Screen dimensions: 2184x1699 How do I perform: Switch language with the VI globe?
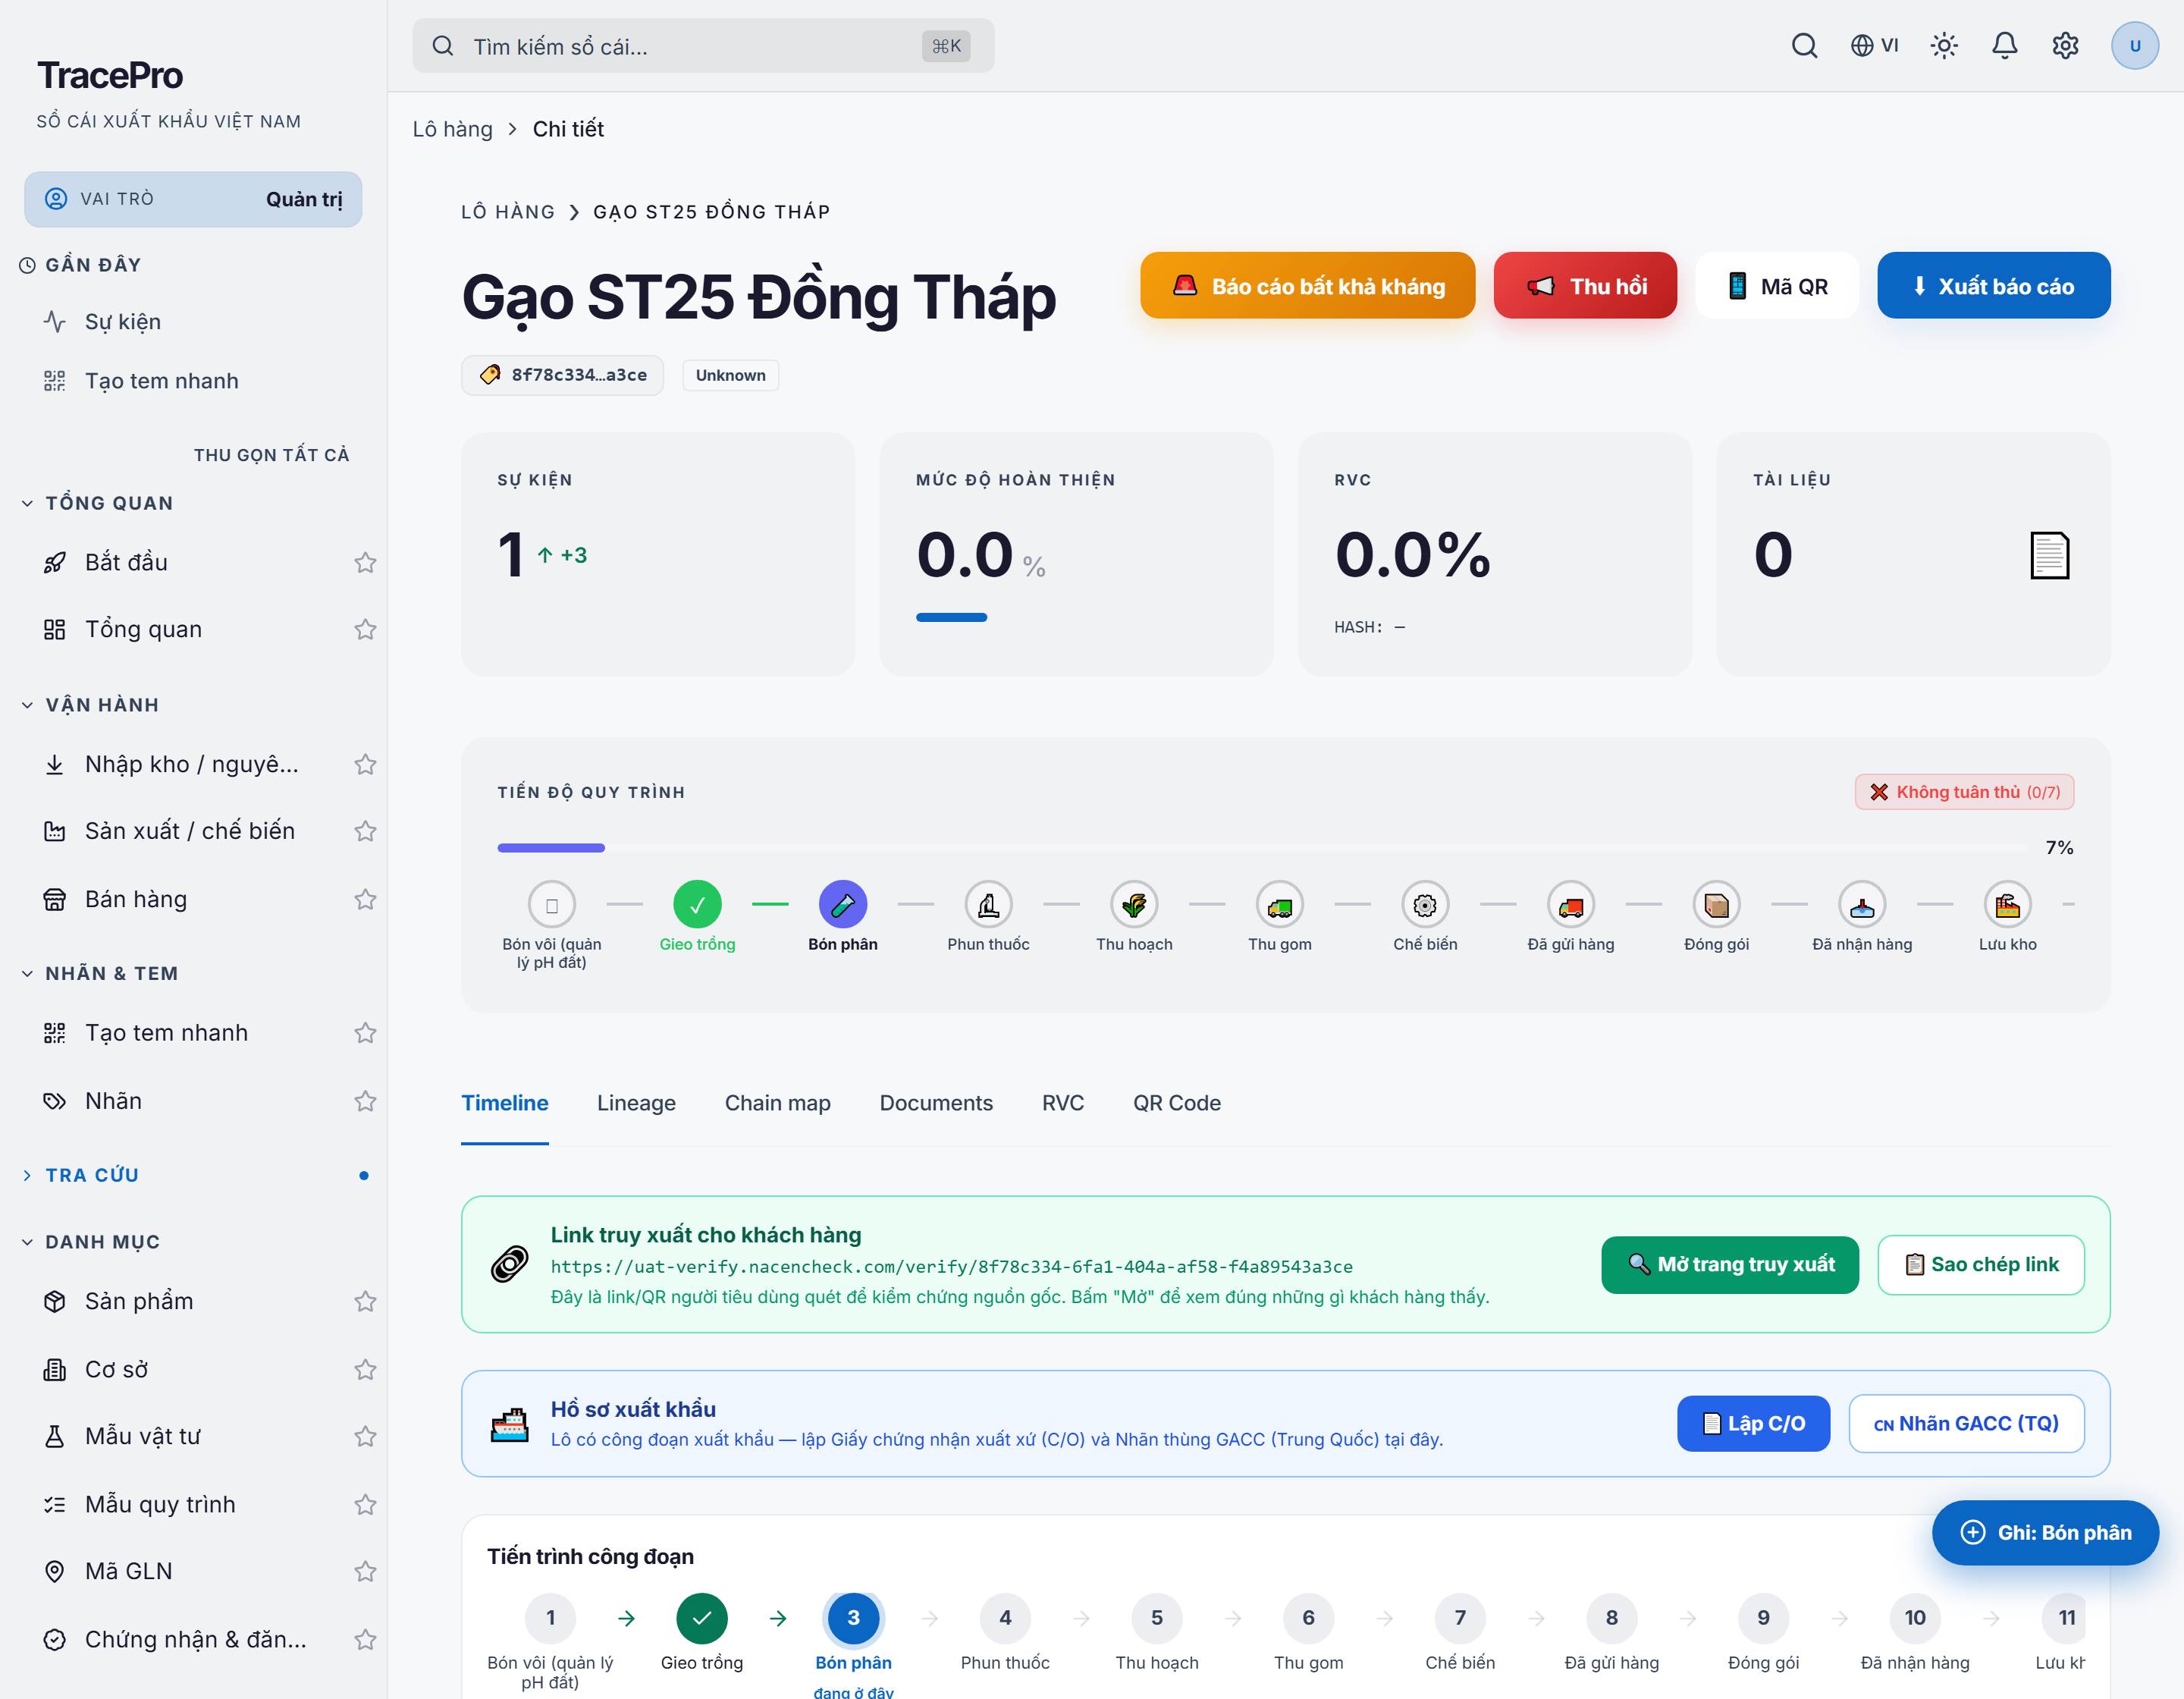click(1874, 45)
